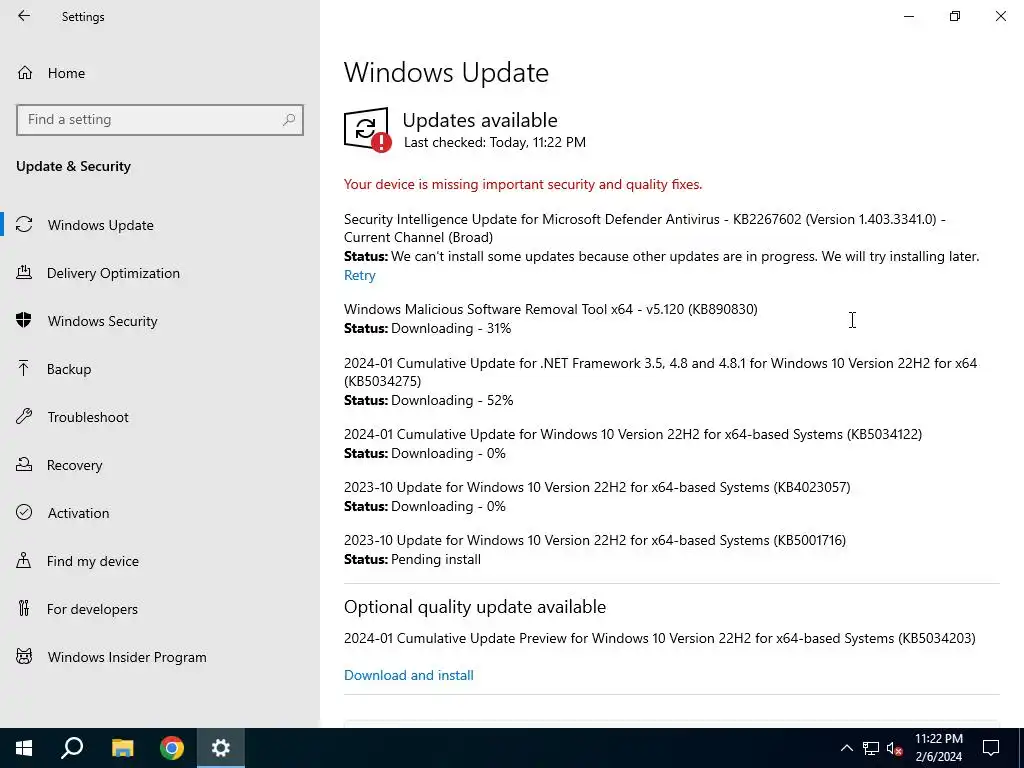Restore down the Settings window

click(955, 16)
